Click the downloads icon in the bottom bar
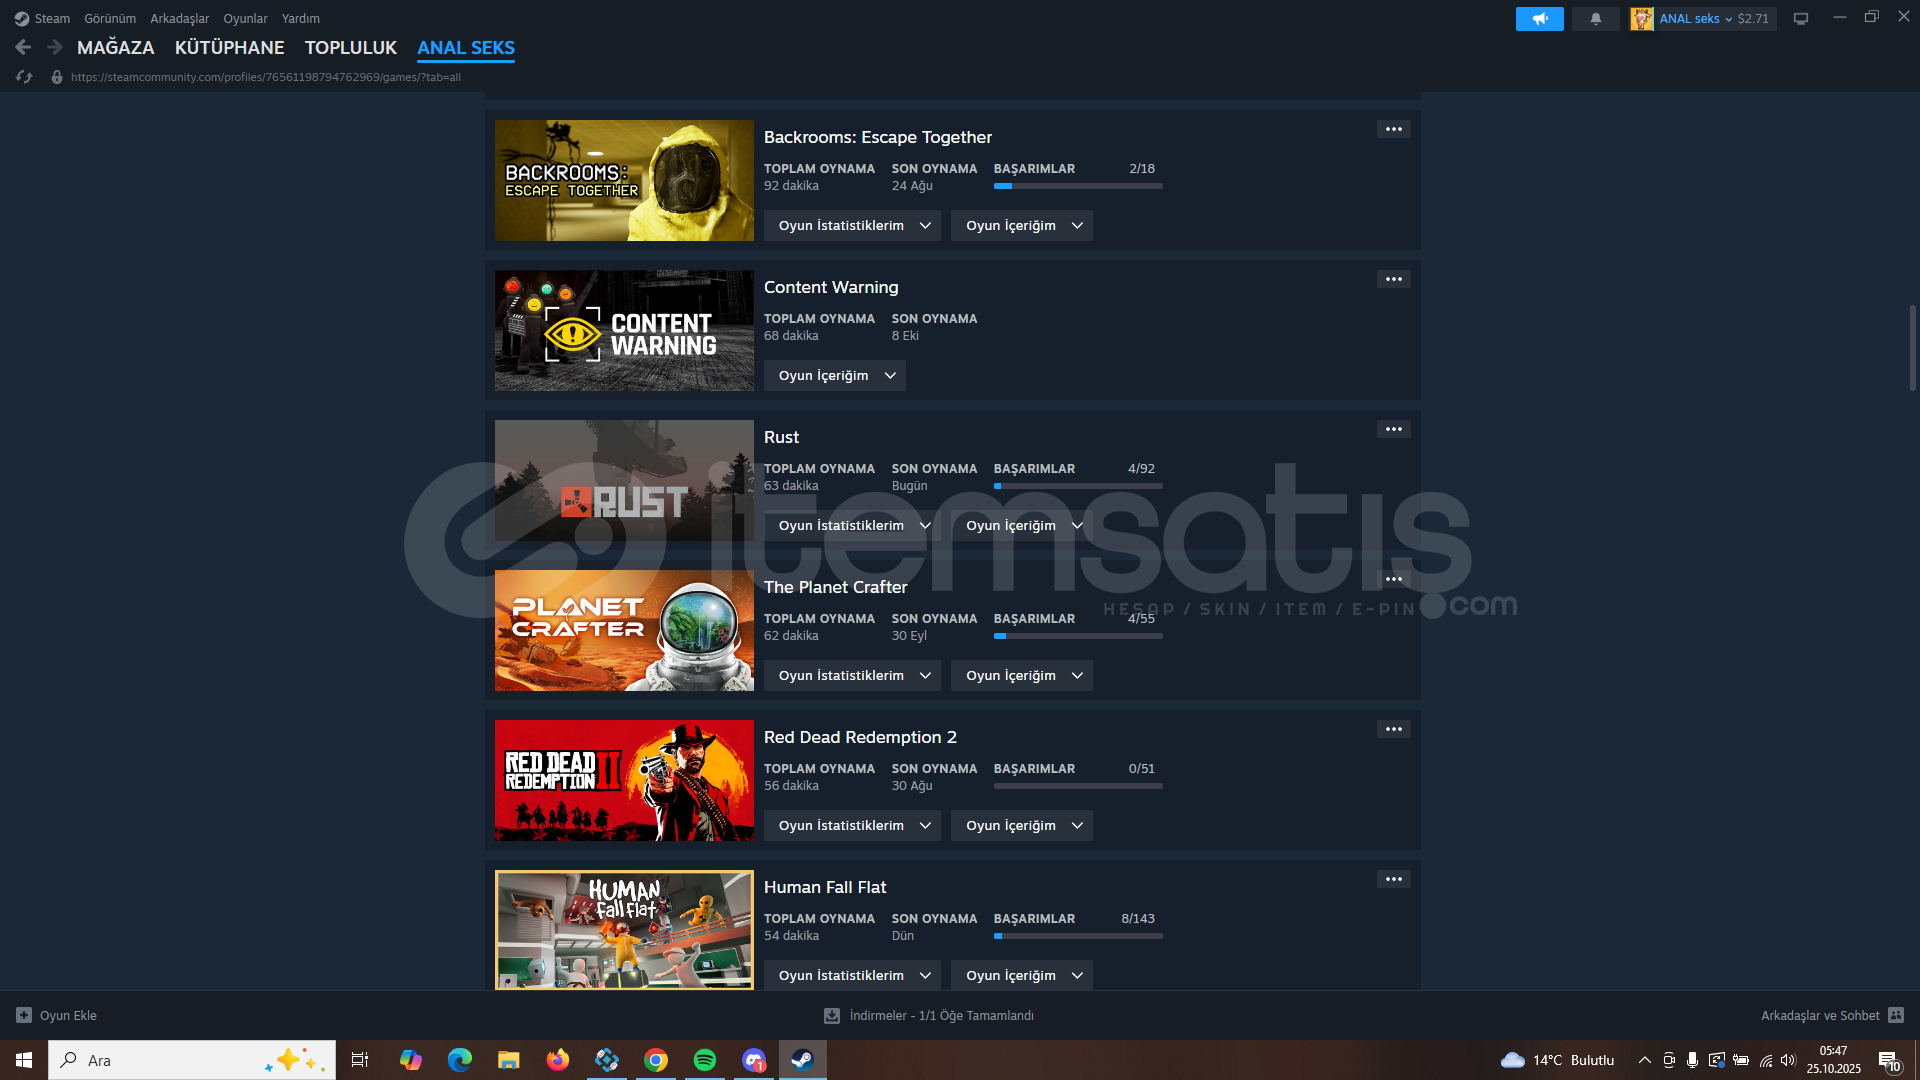This screenshot has width=1920, height=1080. [831, 1016]
